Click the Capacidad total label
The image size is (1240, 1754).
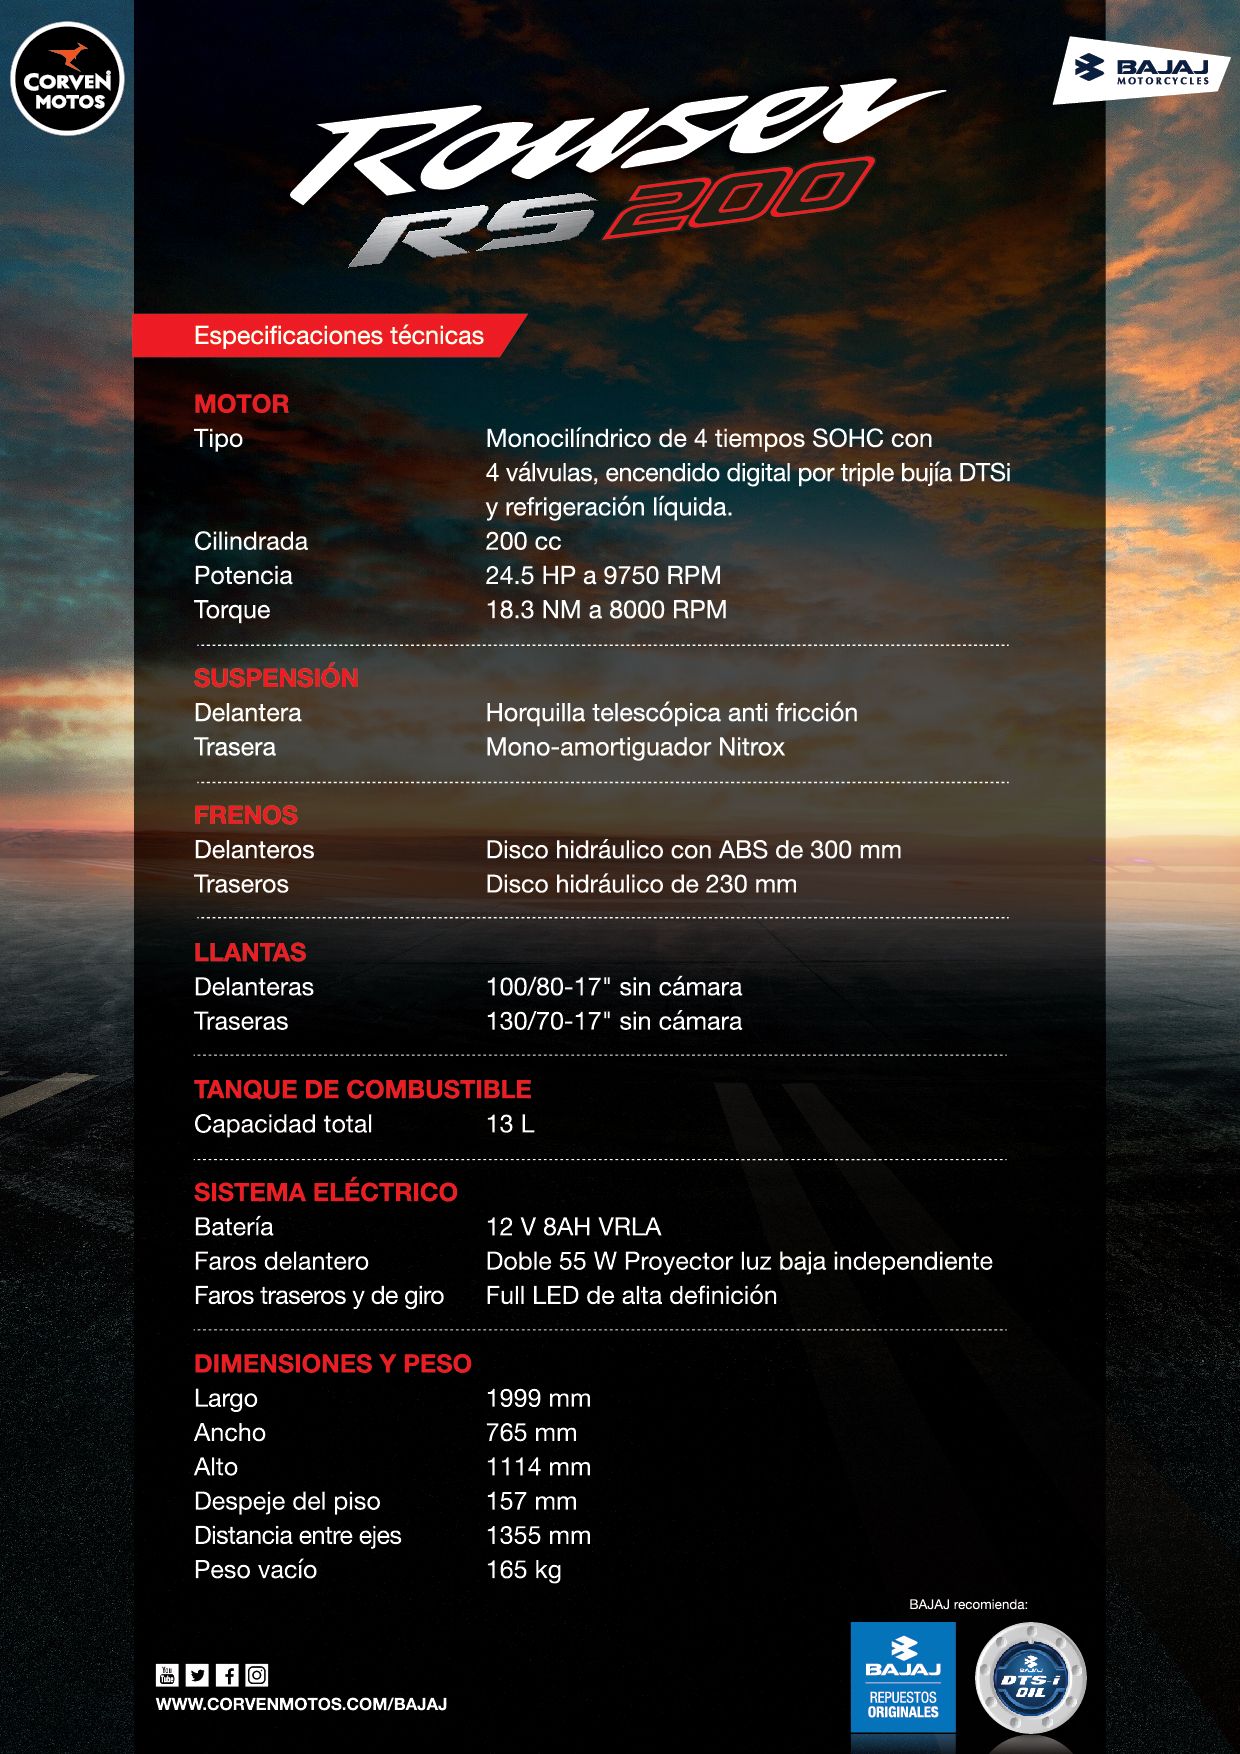click(x=283, y=1124)
